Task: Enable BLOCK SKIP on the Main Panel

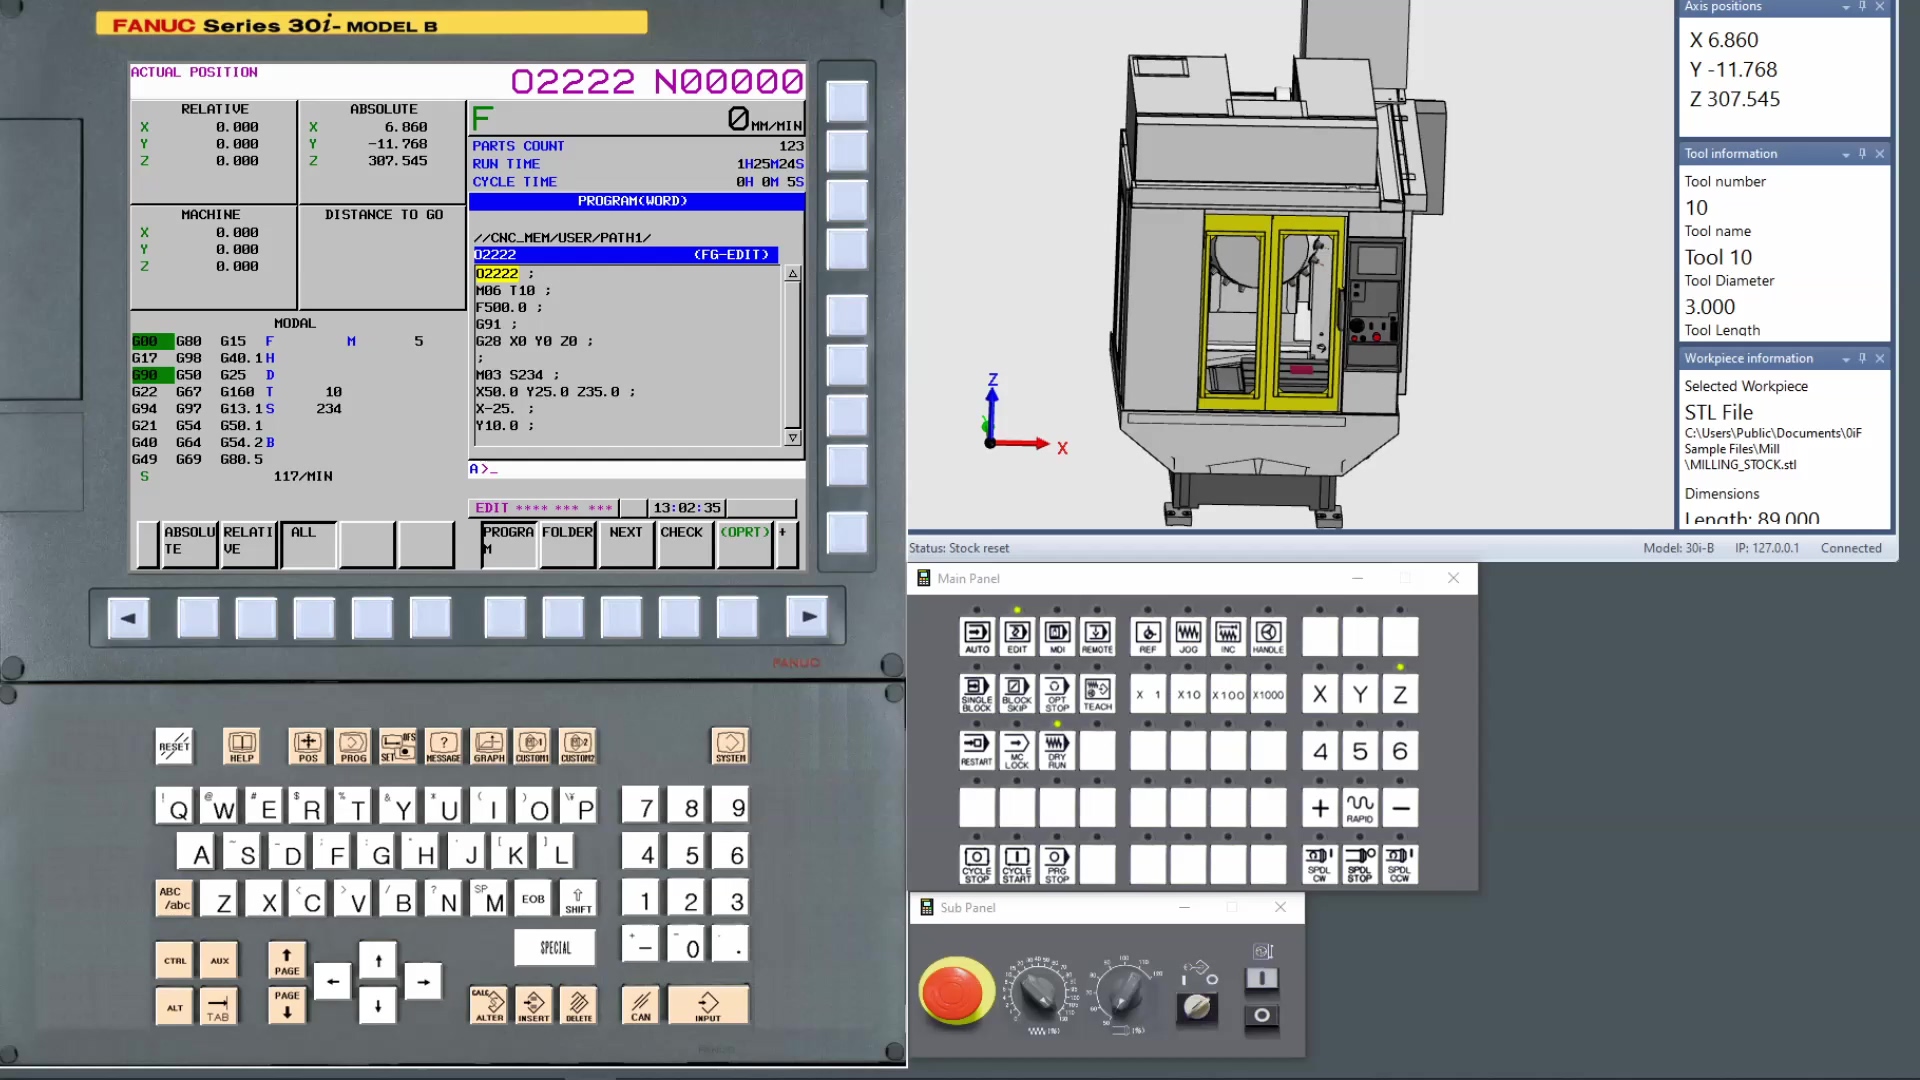Action: [x=1017, y=693]
